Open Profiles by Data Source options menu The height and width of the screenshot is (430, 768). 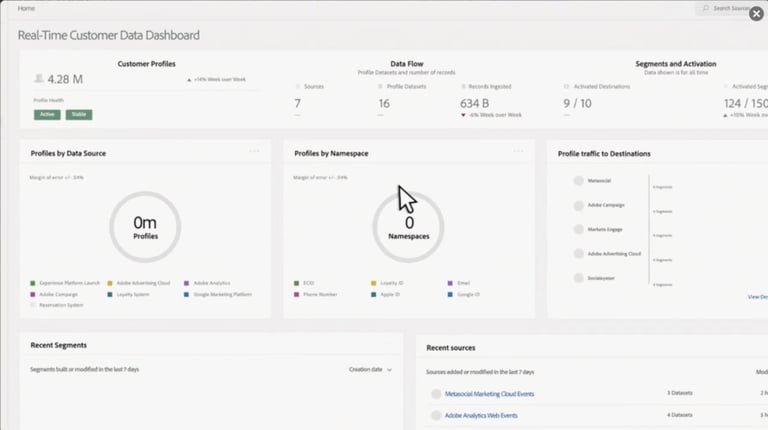[x=254, y=151]
